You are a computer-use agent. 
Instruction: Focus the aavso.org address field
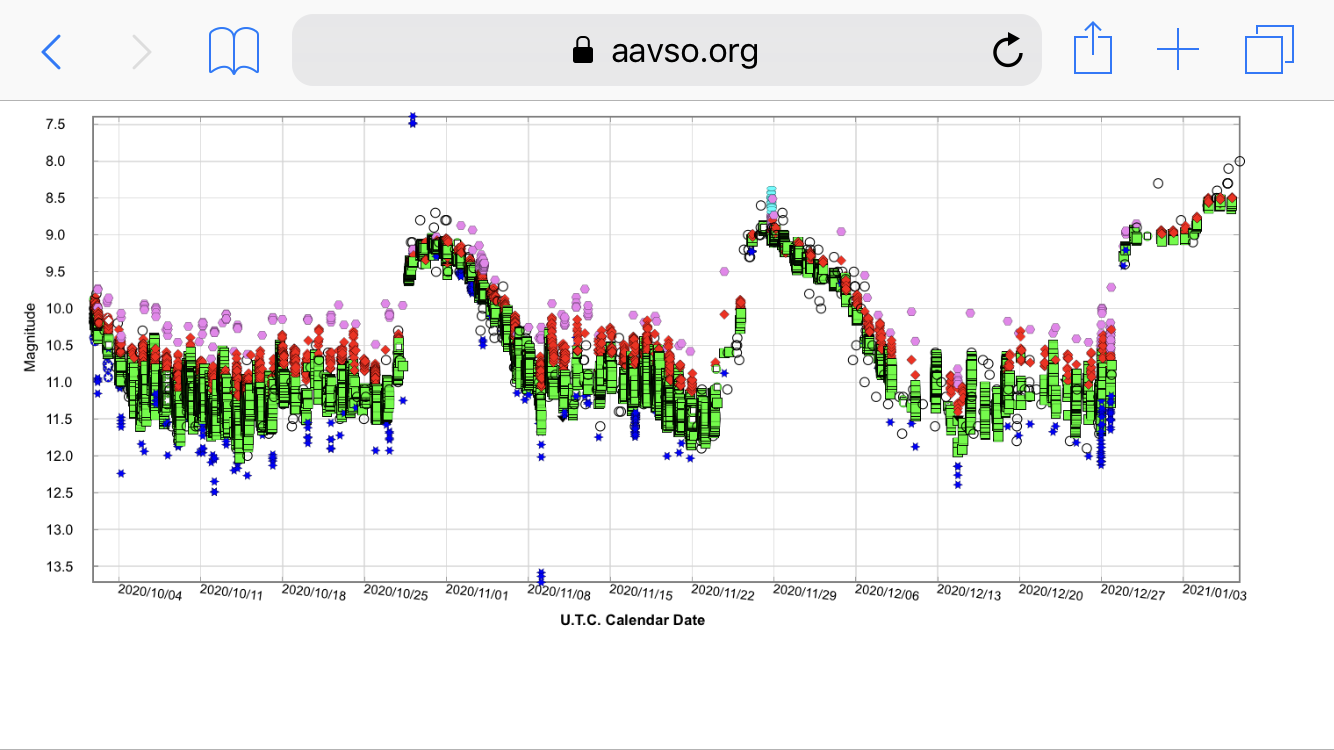(684, 50)
